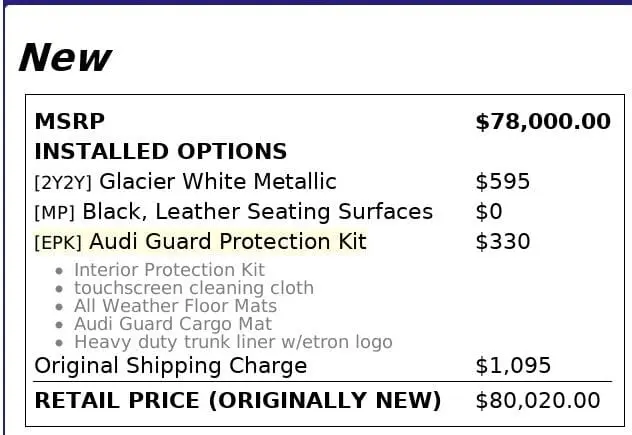Click the Audi Guard Cargo Mat item

[172, 324]
